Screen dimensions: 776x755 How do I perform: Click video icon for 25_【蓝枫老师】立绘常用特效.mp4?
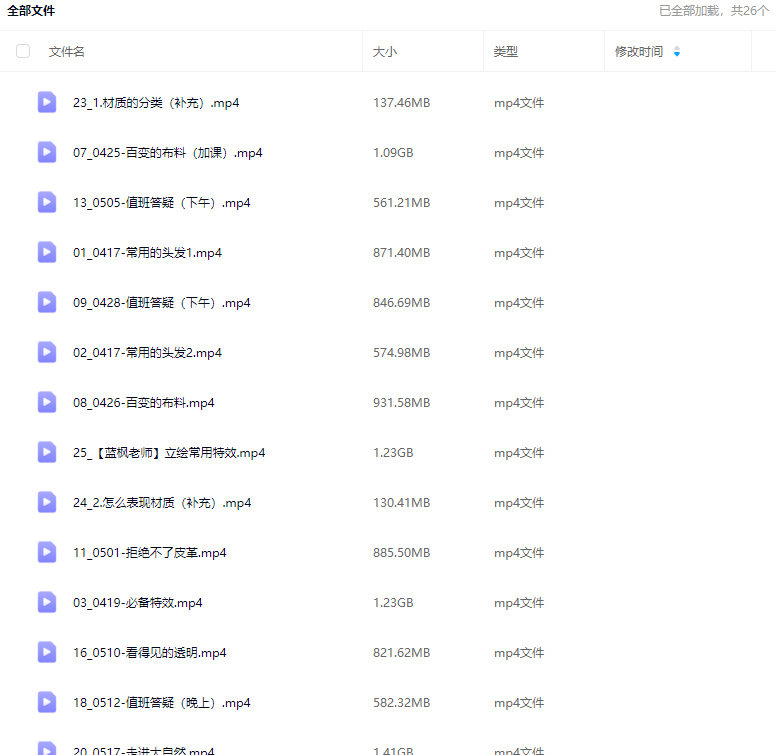(47, 452)
